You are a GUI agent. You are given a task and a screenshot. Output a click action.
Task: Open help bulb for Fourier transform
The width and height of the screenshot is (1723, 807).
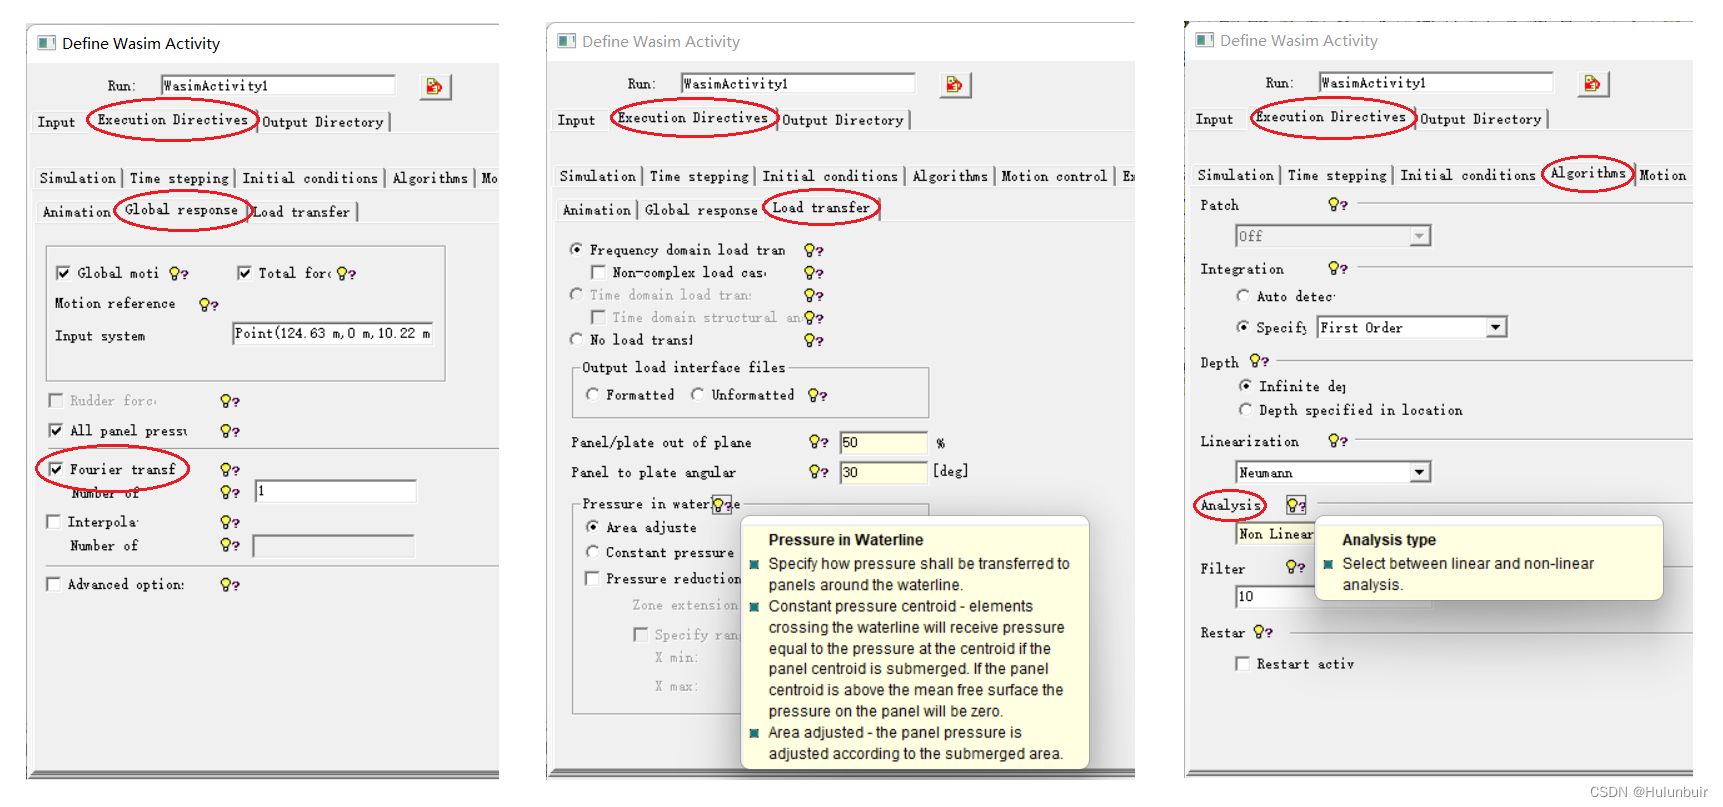pyautogui.click(x=230, y=469)
